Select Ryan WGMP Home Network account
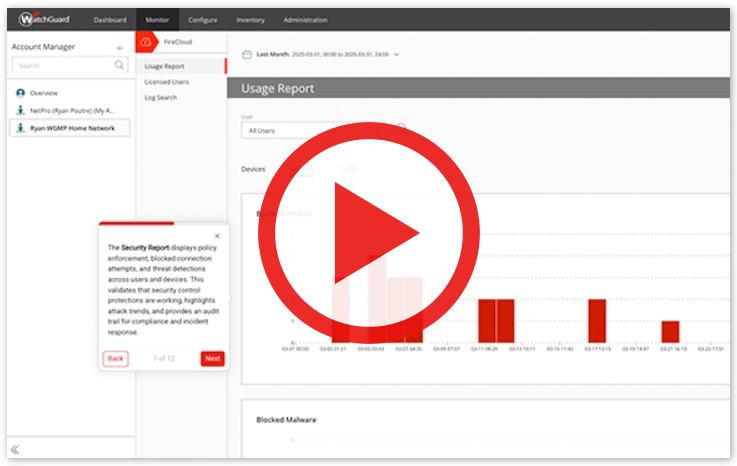This screenshot has width=737, height=466. pos(70,128)
